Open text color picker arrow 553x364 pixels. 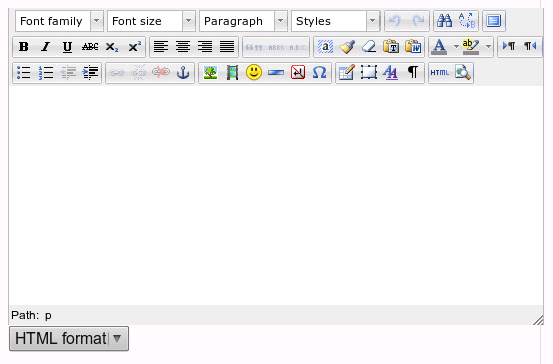tap(456, 47)
